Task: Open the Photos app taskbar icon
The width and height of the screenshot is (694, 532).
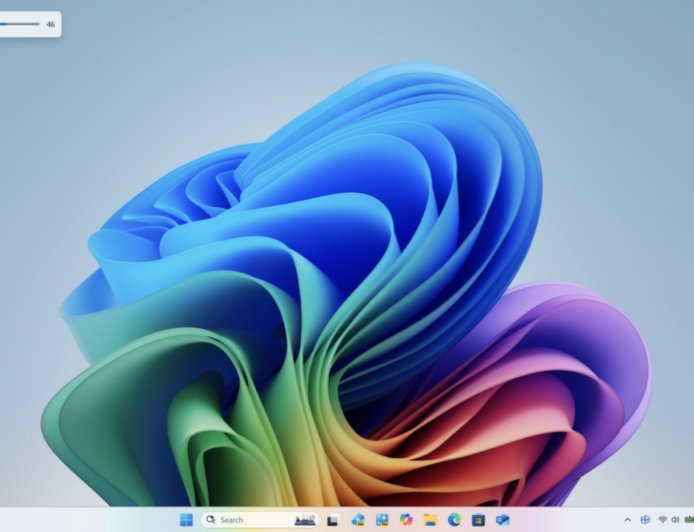Action: [381, 520]
